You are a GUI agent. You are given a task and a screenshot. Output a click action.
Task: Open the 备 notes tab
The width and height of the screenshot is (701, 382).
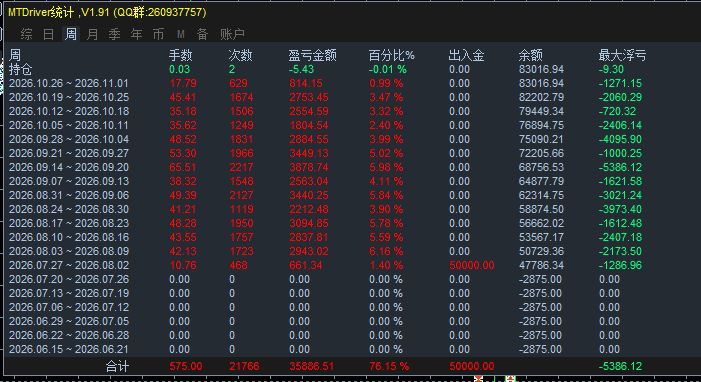point(203,34)
